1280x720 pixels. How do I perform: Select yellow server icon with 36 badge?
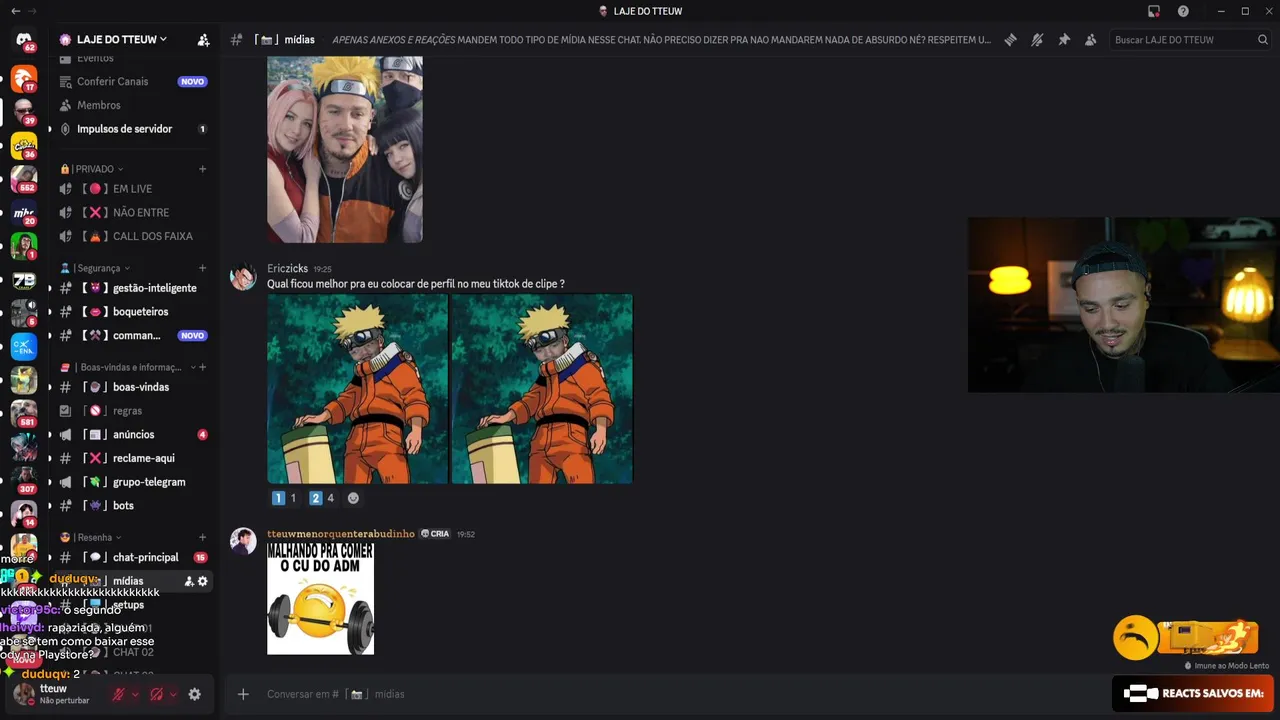click(24, 145)
